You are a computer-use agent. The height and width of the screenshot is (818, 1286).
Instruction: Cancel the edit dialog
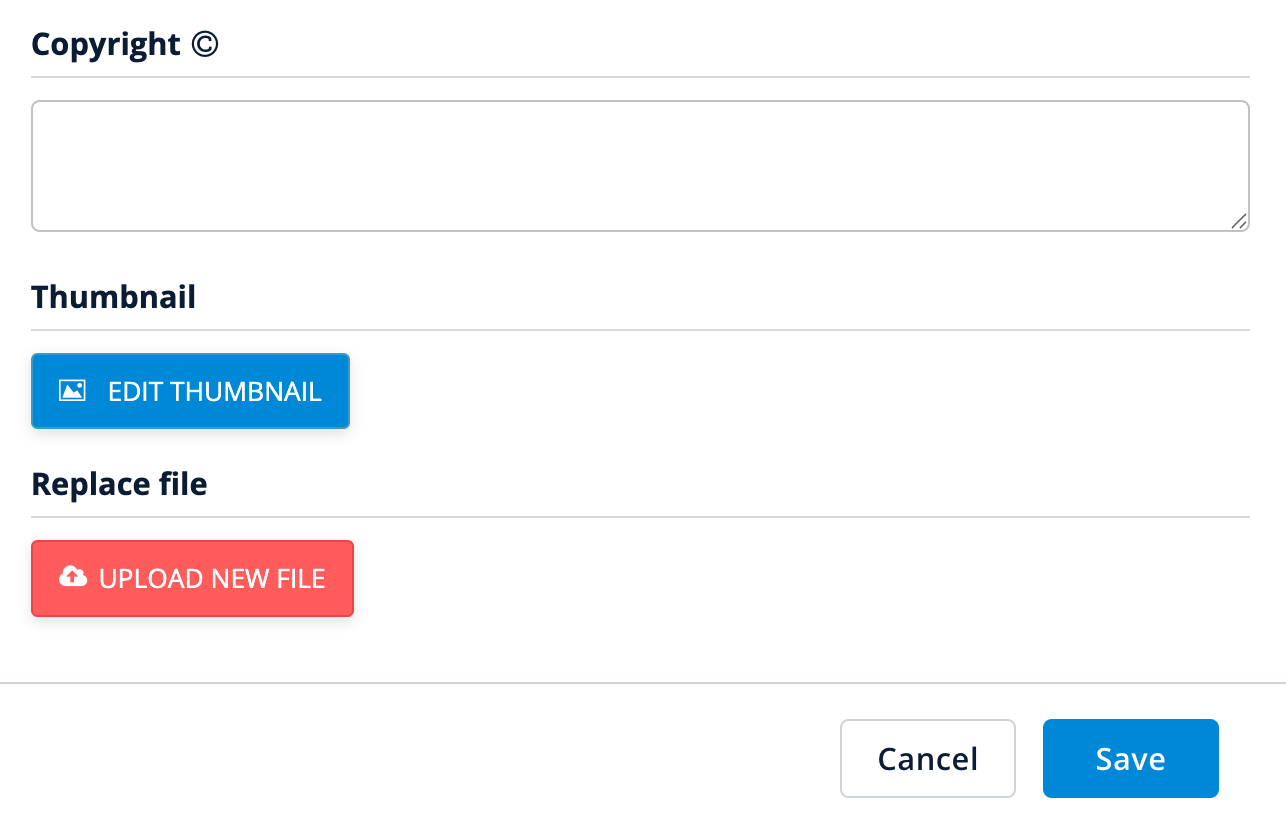pyautogui.click(x=927, y=758)
